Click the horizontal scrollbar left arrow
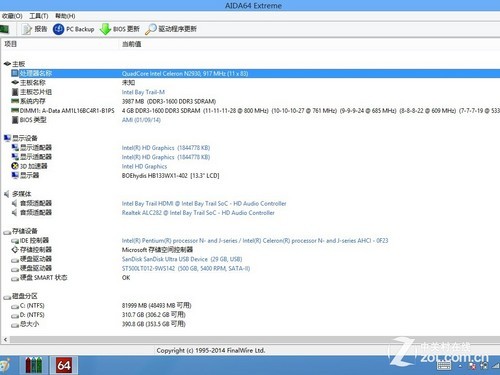 point(5,340)
